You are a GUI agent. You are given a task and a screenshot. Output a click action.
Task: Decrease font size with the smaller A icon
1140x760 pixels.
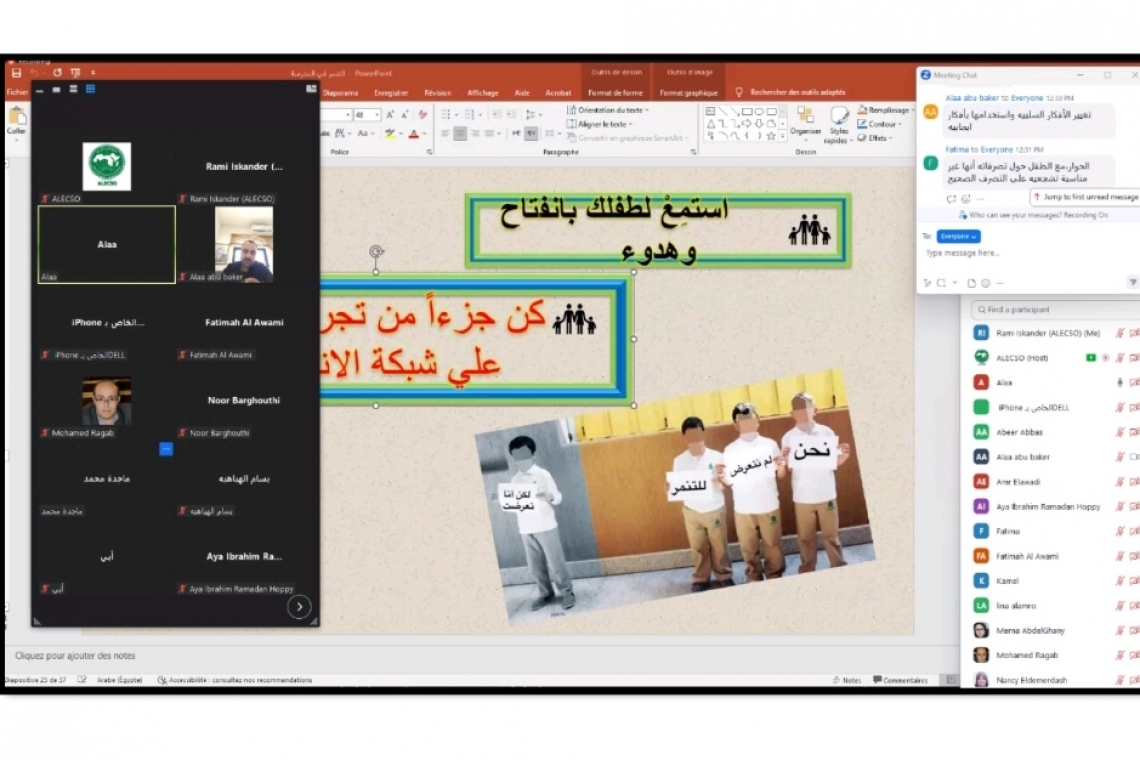(406, 114)
